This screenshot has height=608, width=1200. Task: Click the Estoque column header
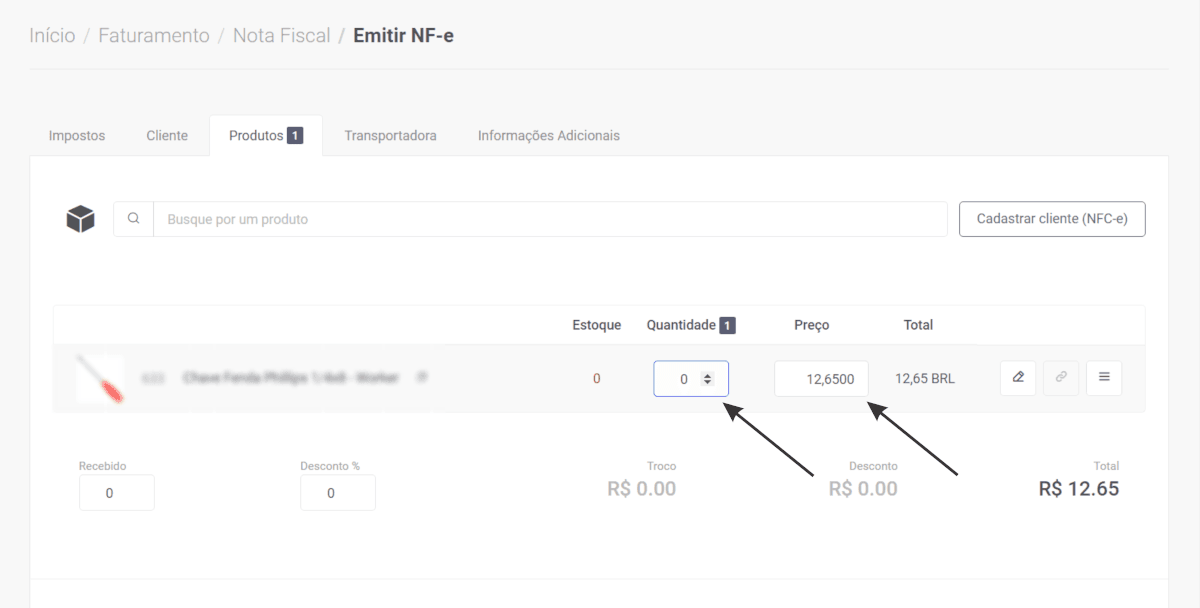point(597,325)
